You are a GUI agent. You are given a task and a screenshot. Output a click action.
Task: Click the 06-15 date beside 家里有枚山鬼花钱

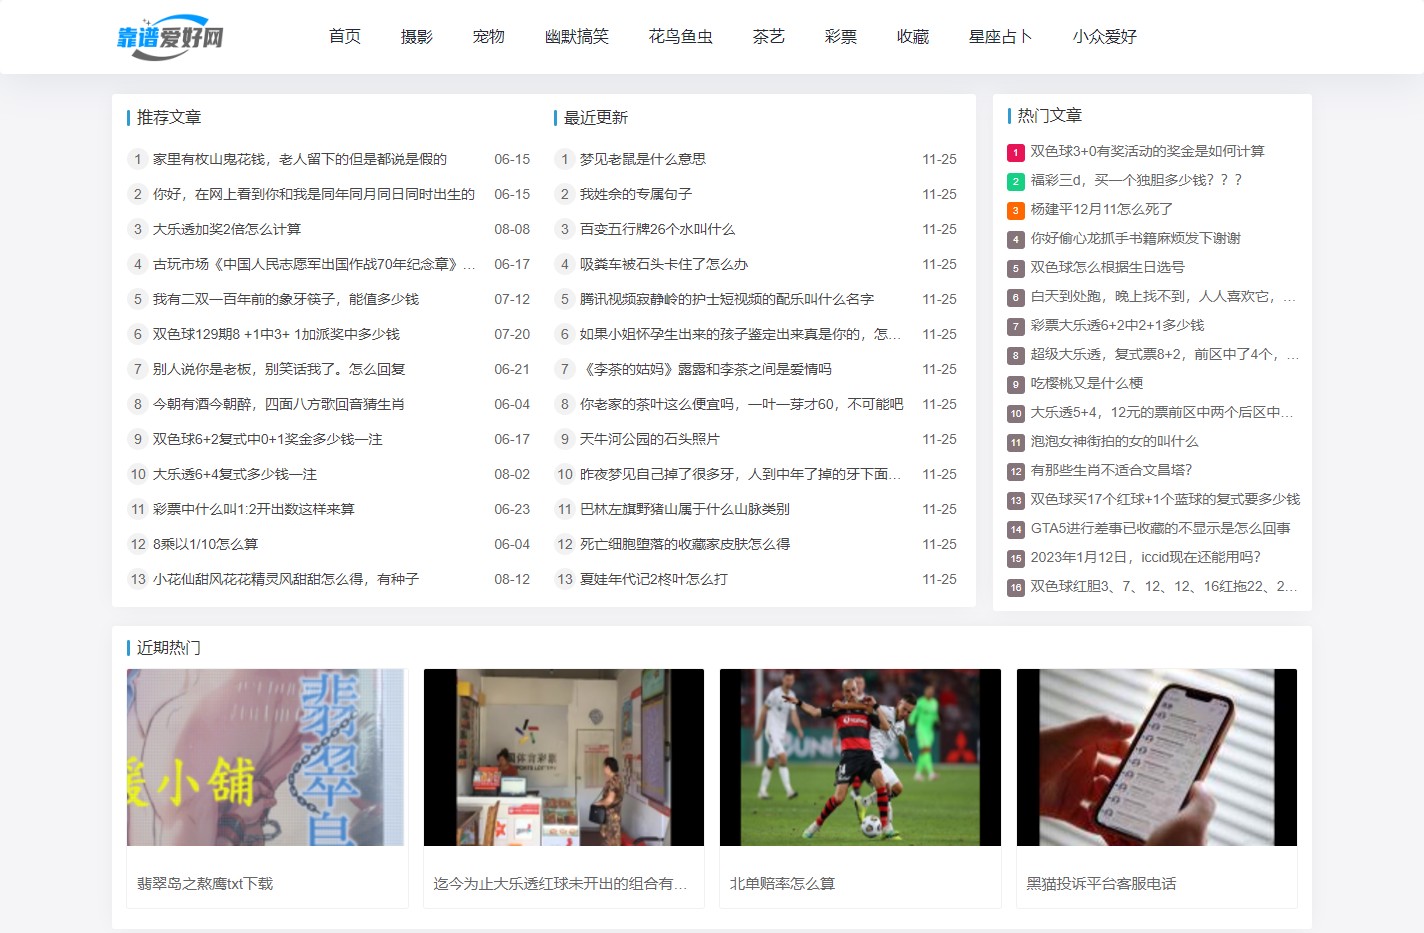pos(512,159)
